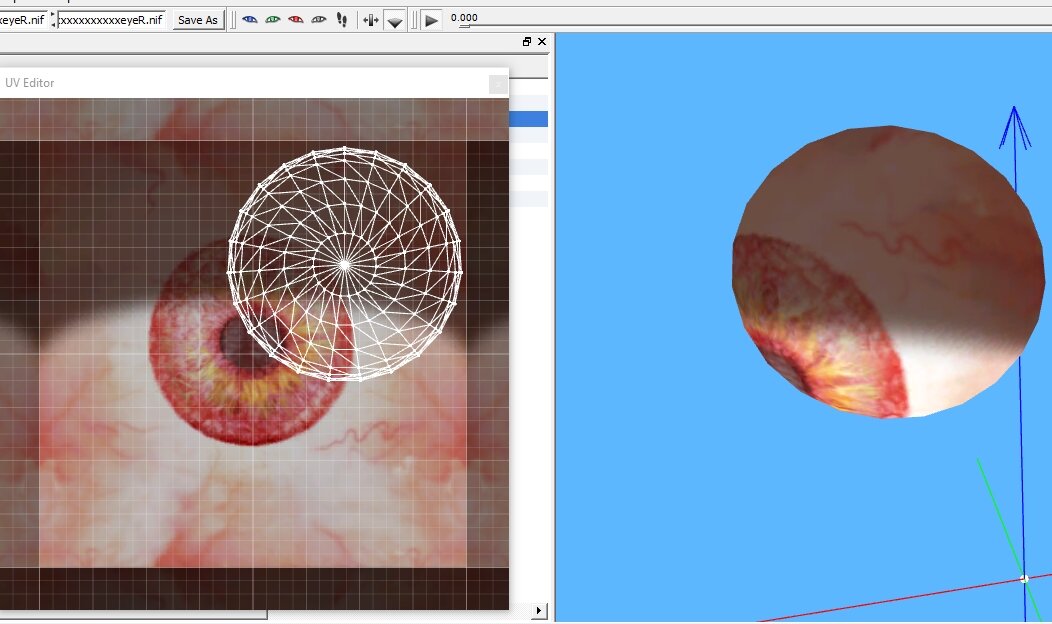1052x624 pixels.
Task: Click the animation time slider handle
Action: 464,25
